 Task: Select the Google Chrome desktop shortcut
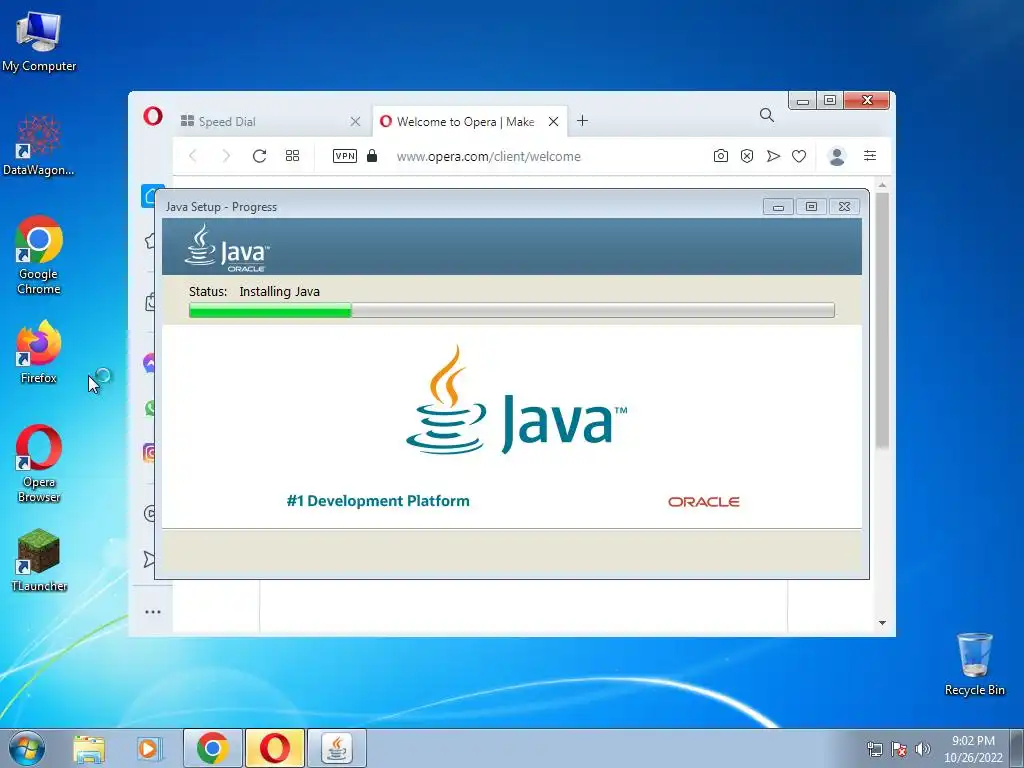click(x=39, y=255)
